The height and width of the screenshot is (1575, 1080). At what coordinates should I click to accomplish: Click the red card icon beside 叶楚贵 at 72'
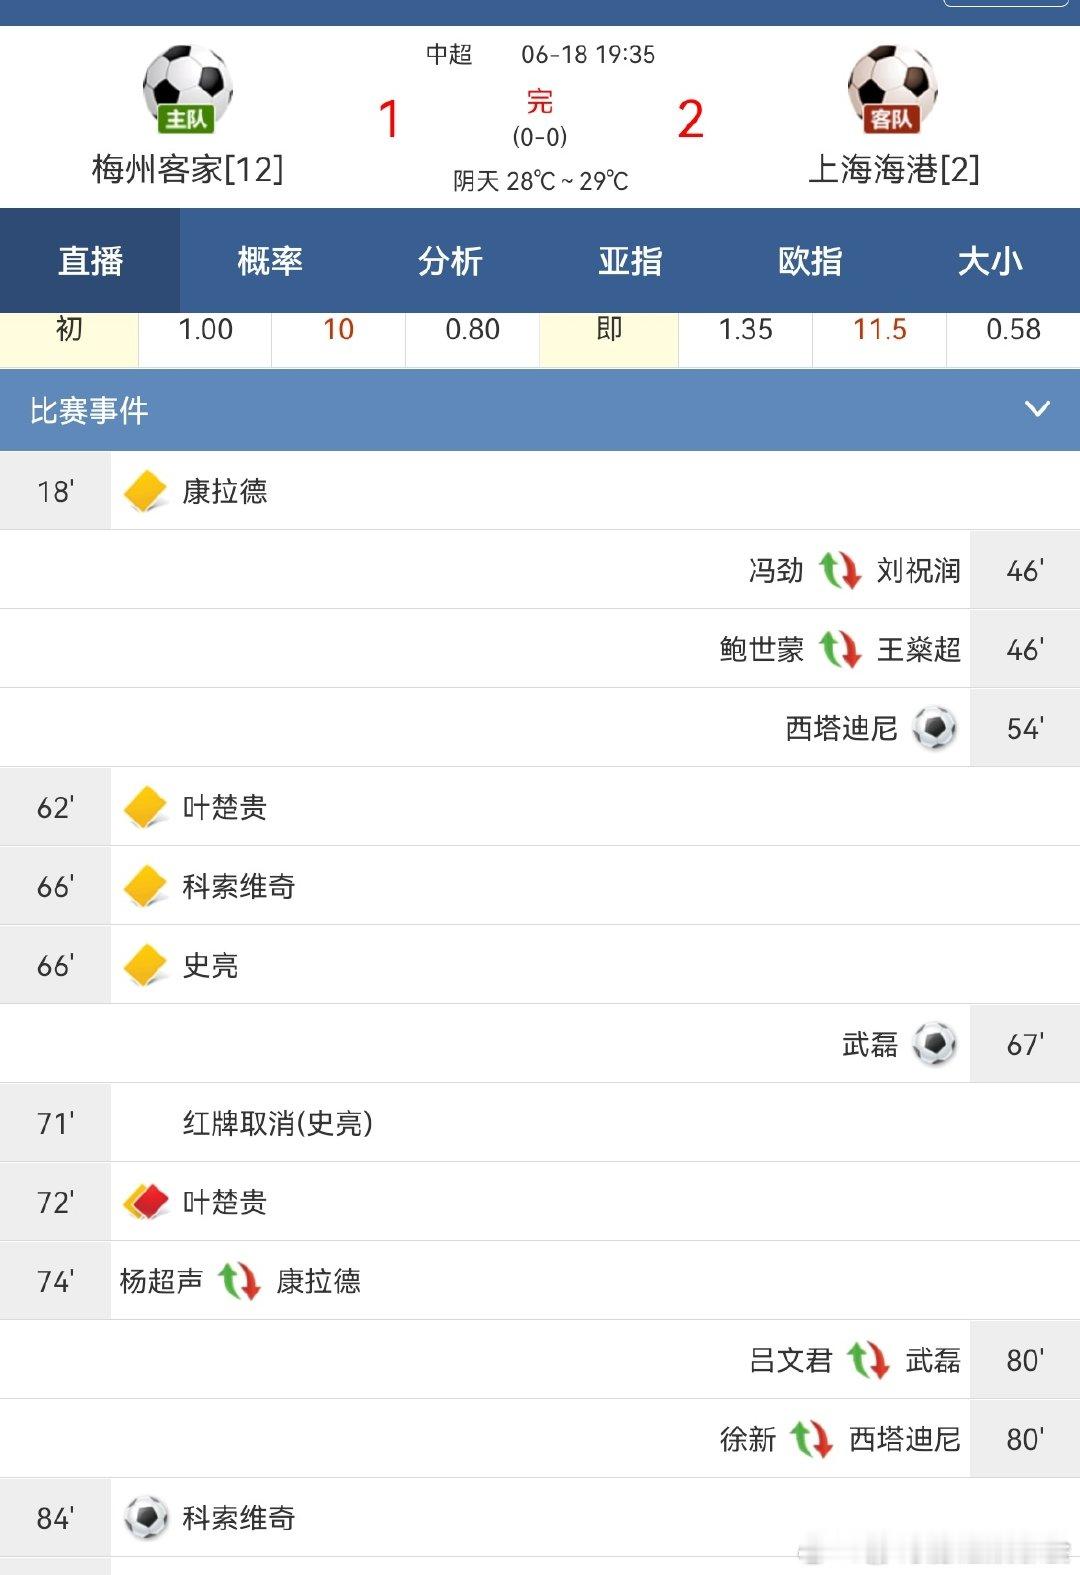(x=146, y=1202)
